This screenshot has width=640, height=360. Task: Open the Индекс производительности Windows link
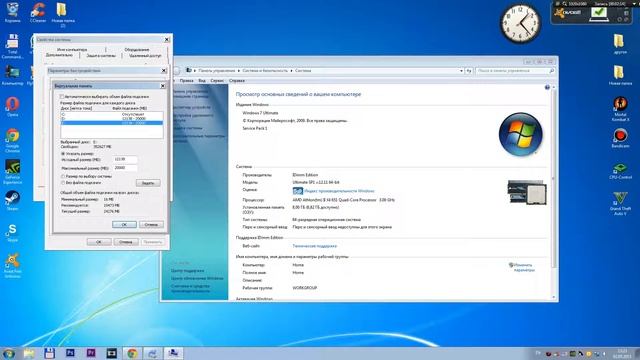tap(339, 191)
